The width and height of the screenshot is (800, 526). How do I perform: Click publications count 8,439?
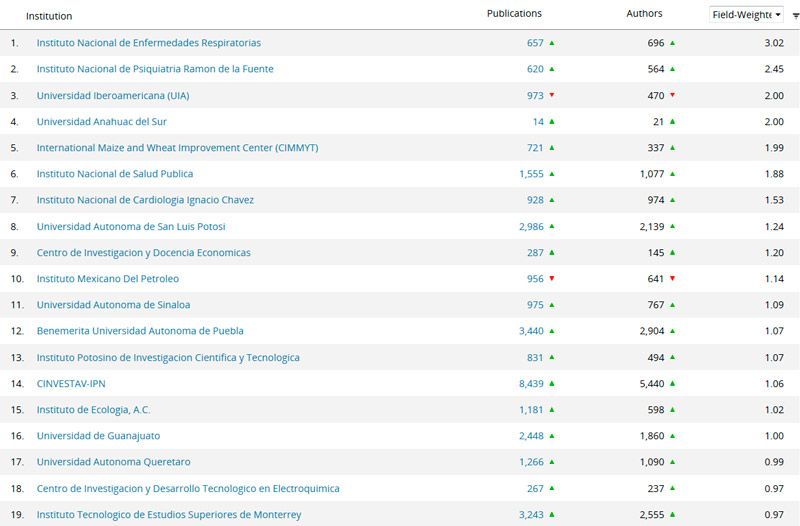[532, 384]
